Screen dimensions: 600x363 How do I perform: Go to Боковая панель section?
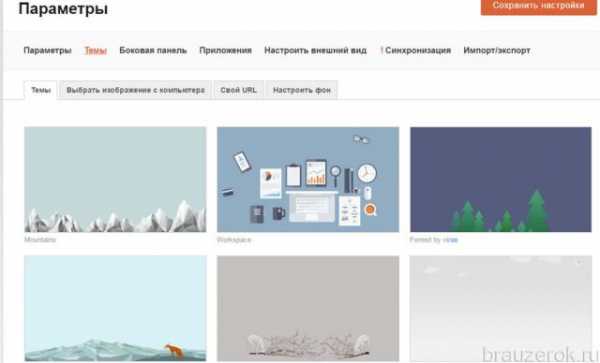click(153, 50)
